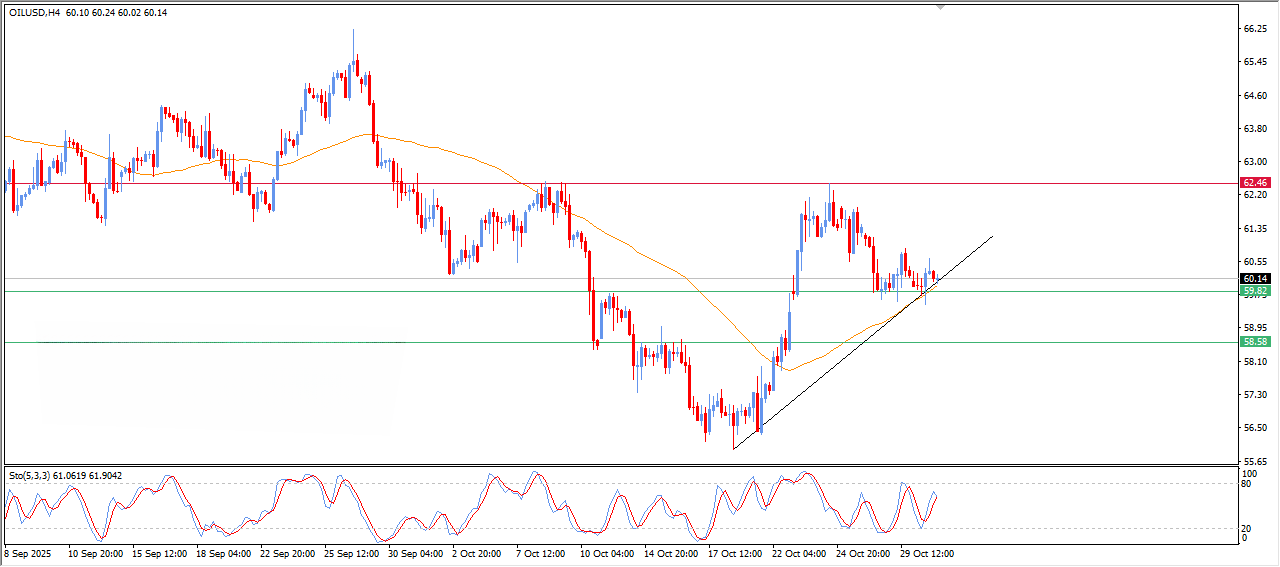Screen dimensions: 1280x567
Task: Click the red 62.46 price tag
Action: pos(1254,183)
